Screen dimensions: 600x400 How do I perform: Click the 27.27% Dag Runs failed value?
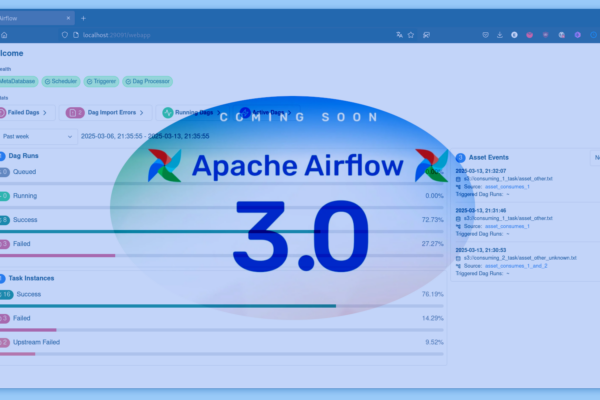point(432,244)
